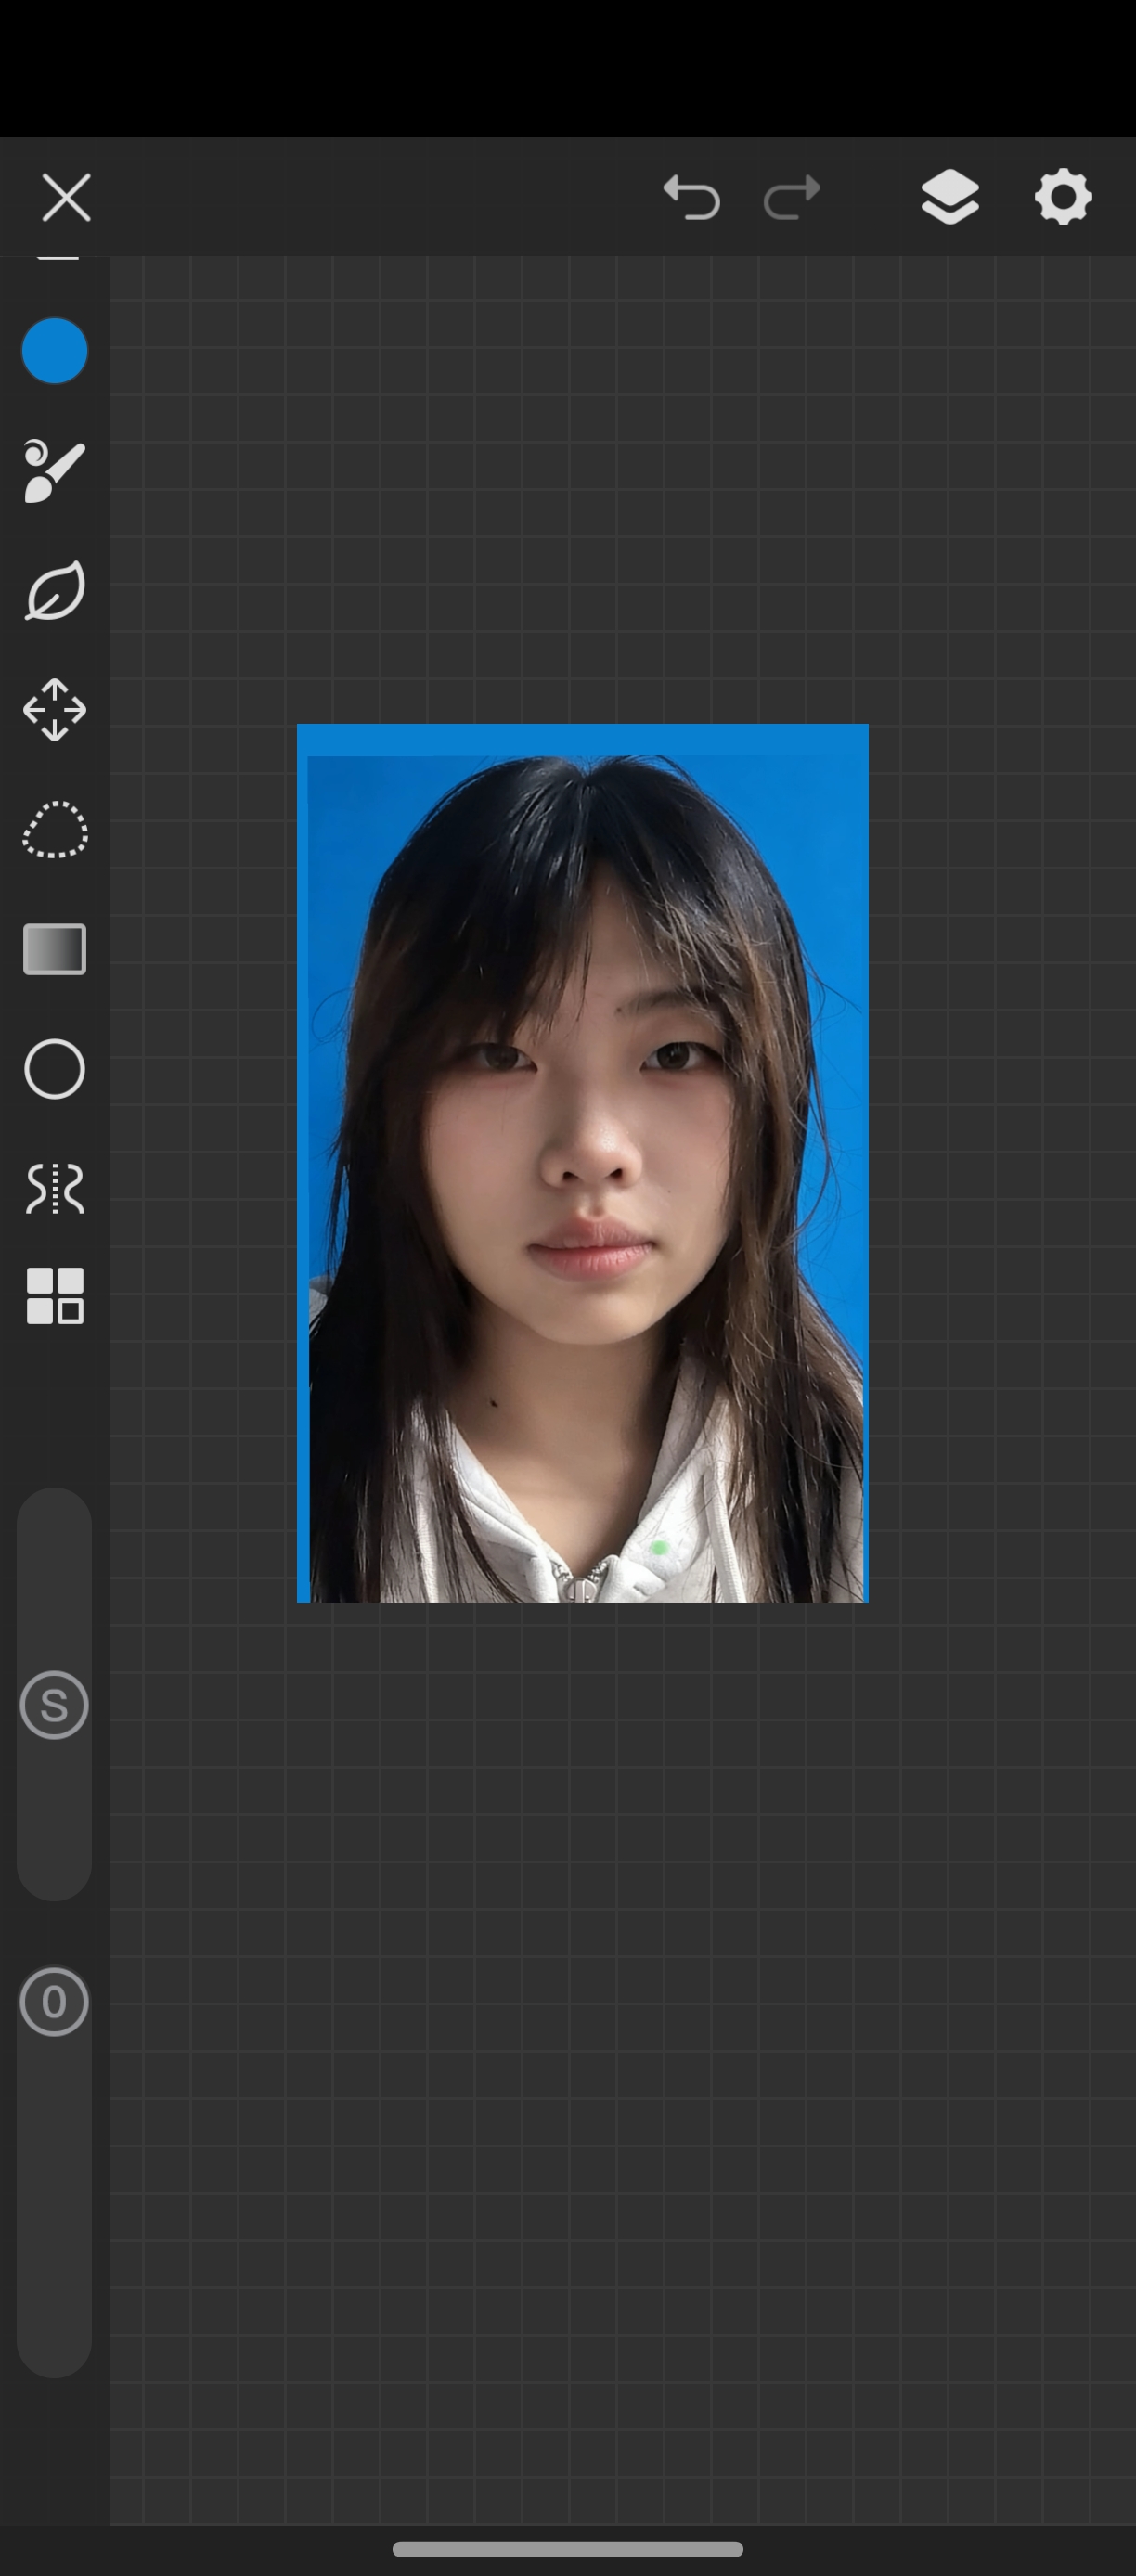Screen dimensions: 1136x2576
Task: Activate the Transform move tool
Action: point(54,710)
